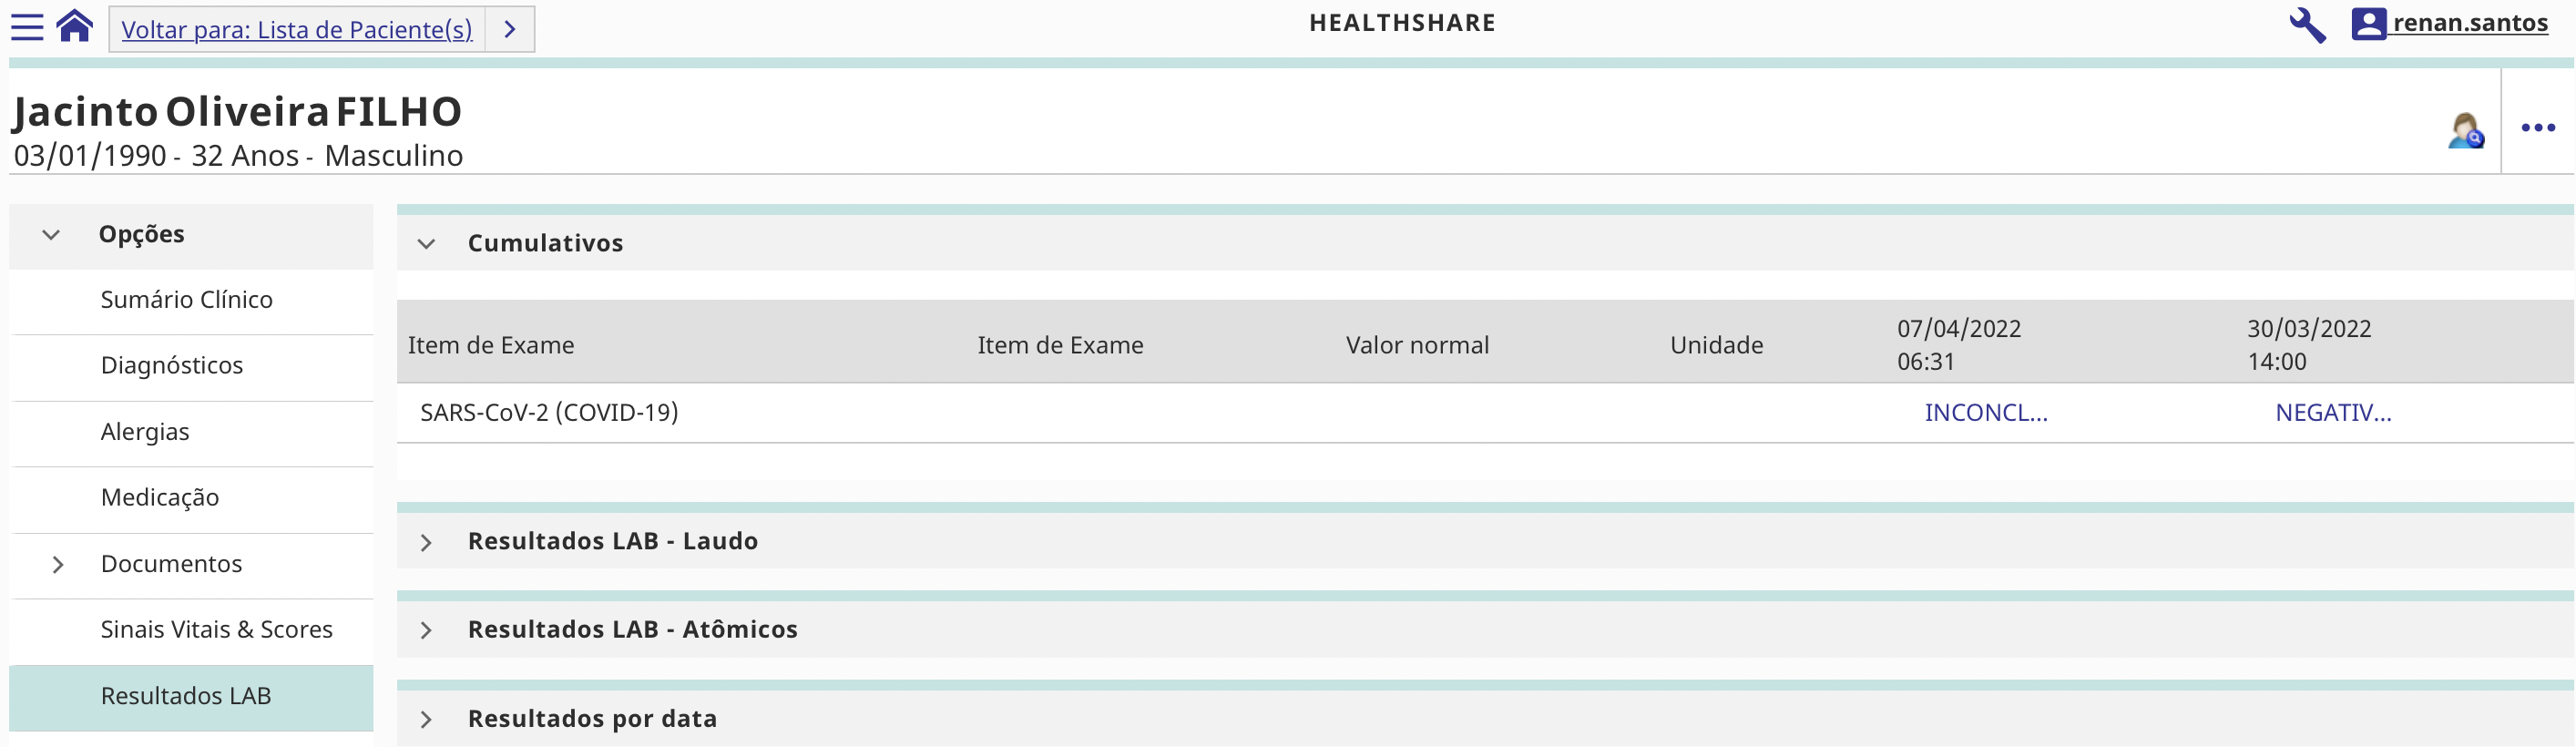The height and width of the screenshot is (747, 2576).
Task: Open the hamburger main menu
Action: pos(27,27)
